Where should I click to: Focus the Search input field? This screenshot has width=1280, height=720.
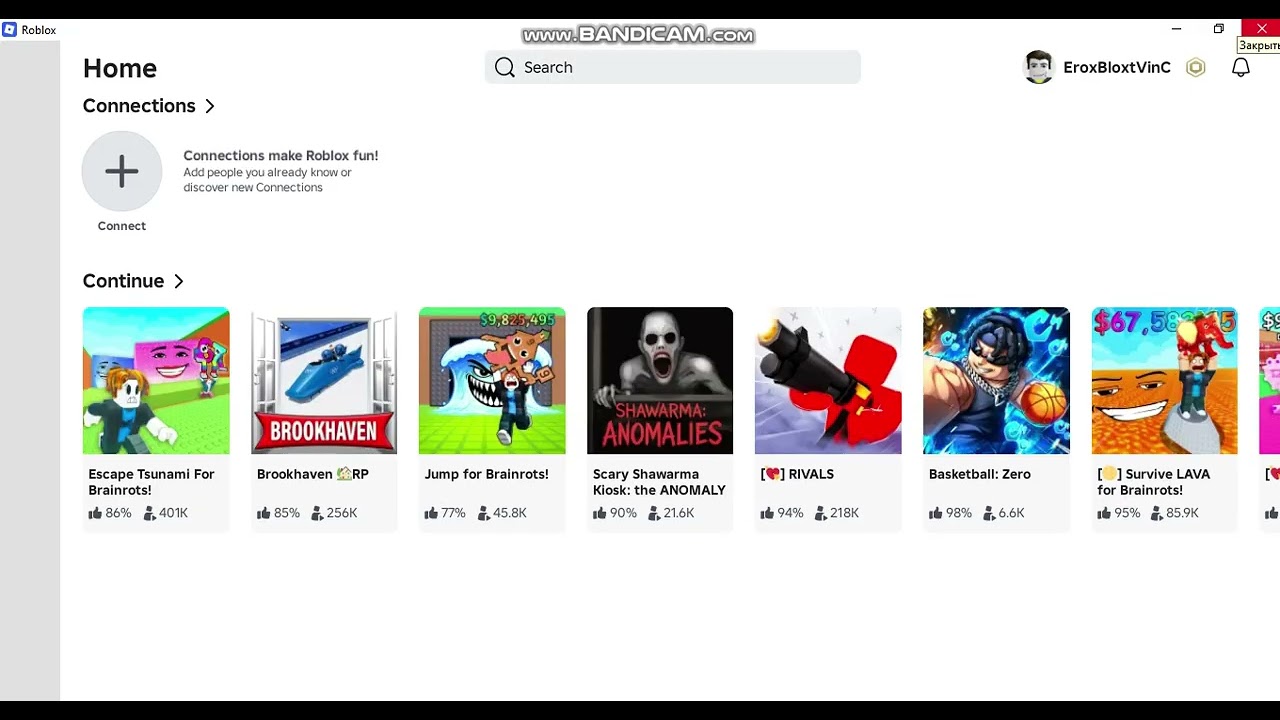coord(673,67)
